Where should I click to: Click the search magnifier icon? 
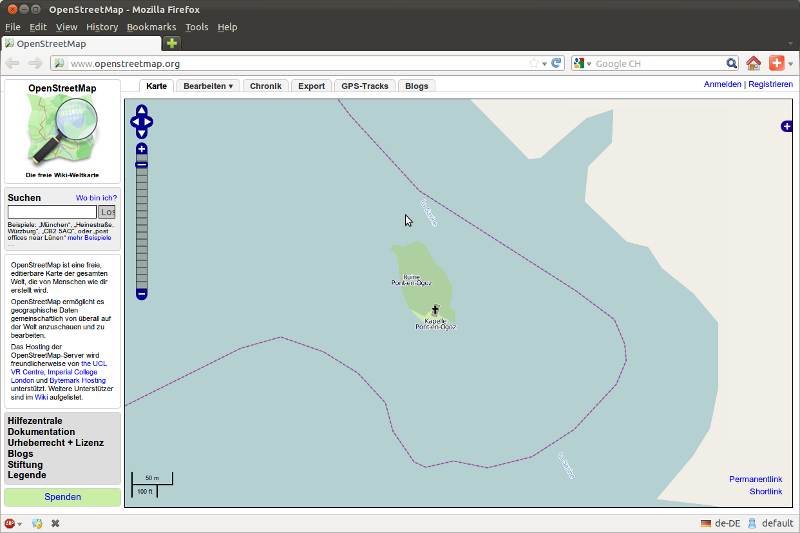pyautogui.click(x=732, y=63)
